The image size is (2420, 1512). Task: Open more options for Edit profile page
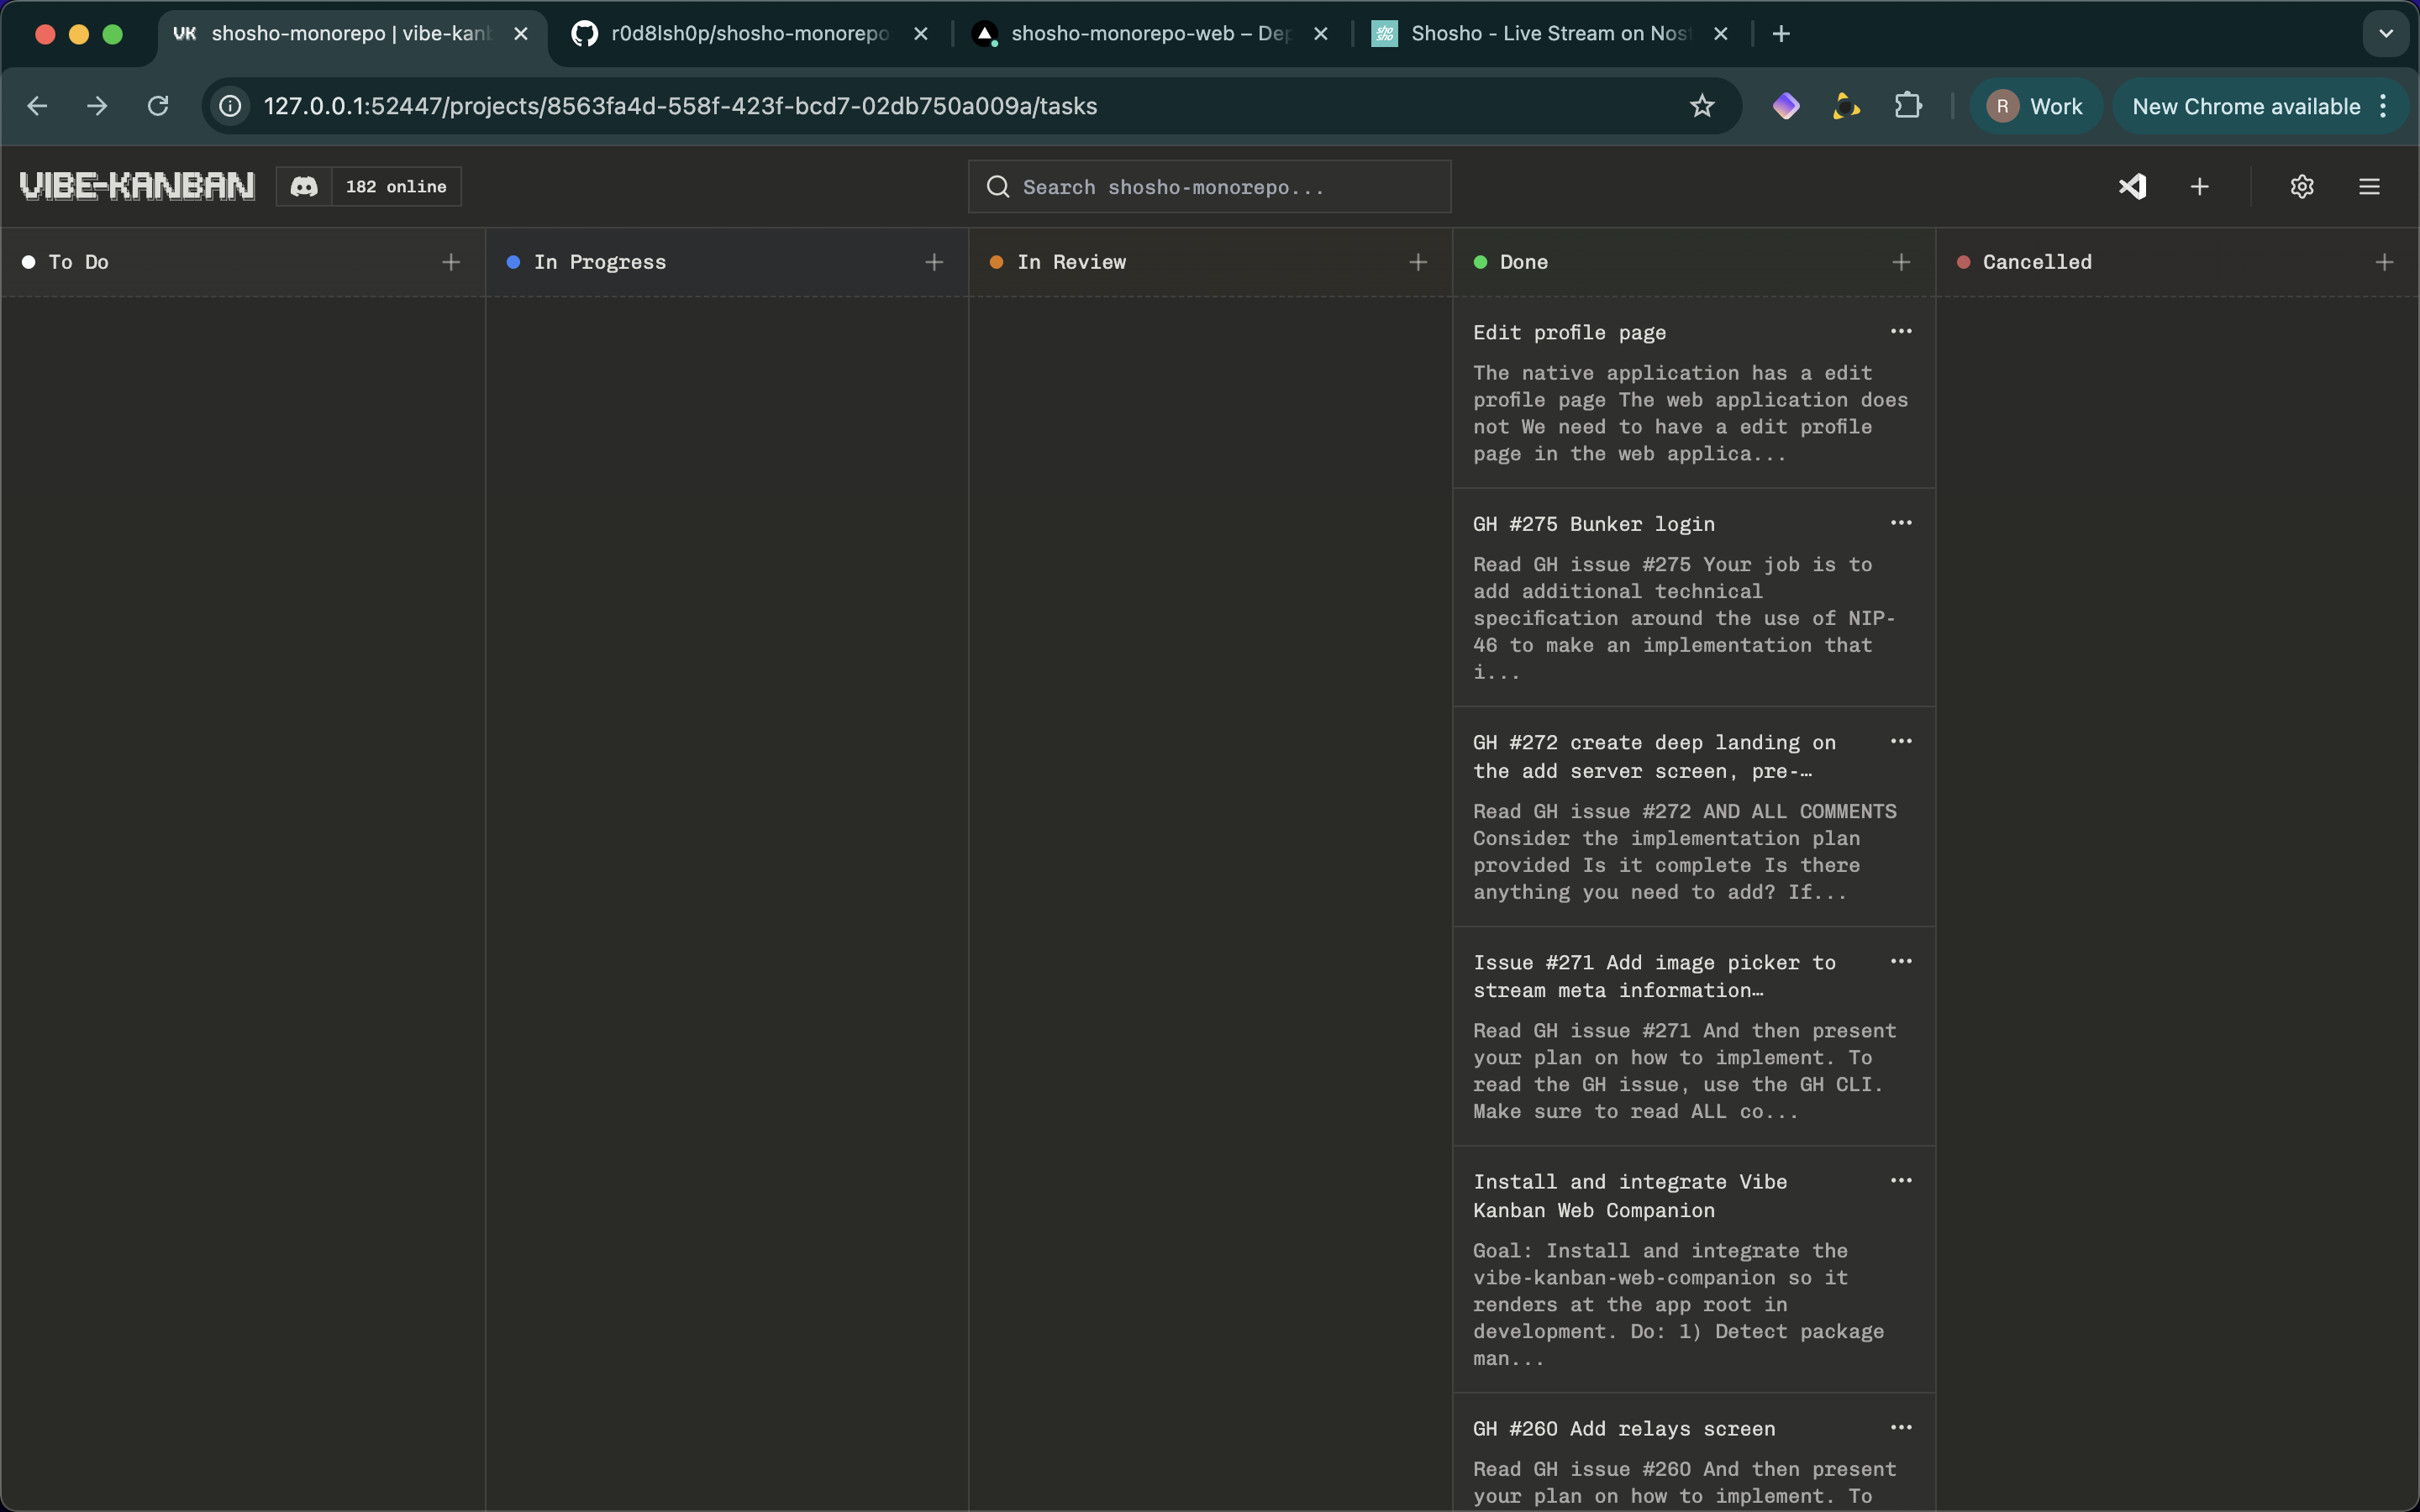(x=1901, y=331)
